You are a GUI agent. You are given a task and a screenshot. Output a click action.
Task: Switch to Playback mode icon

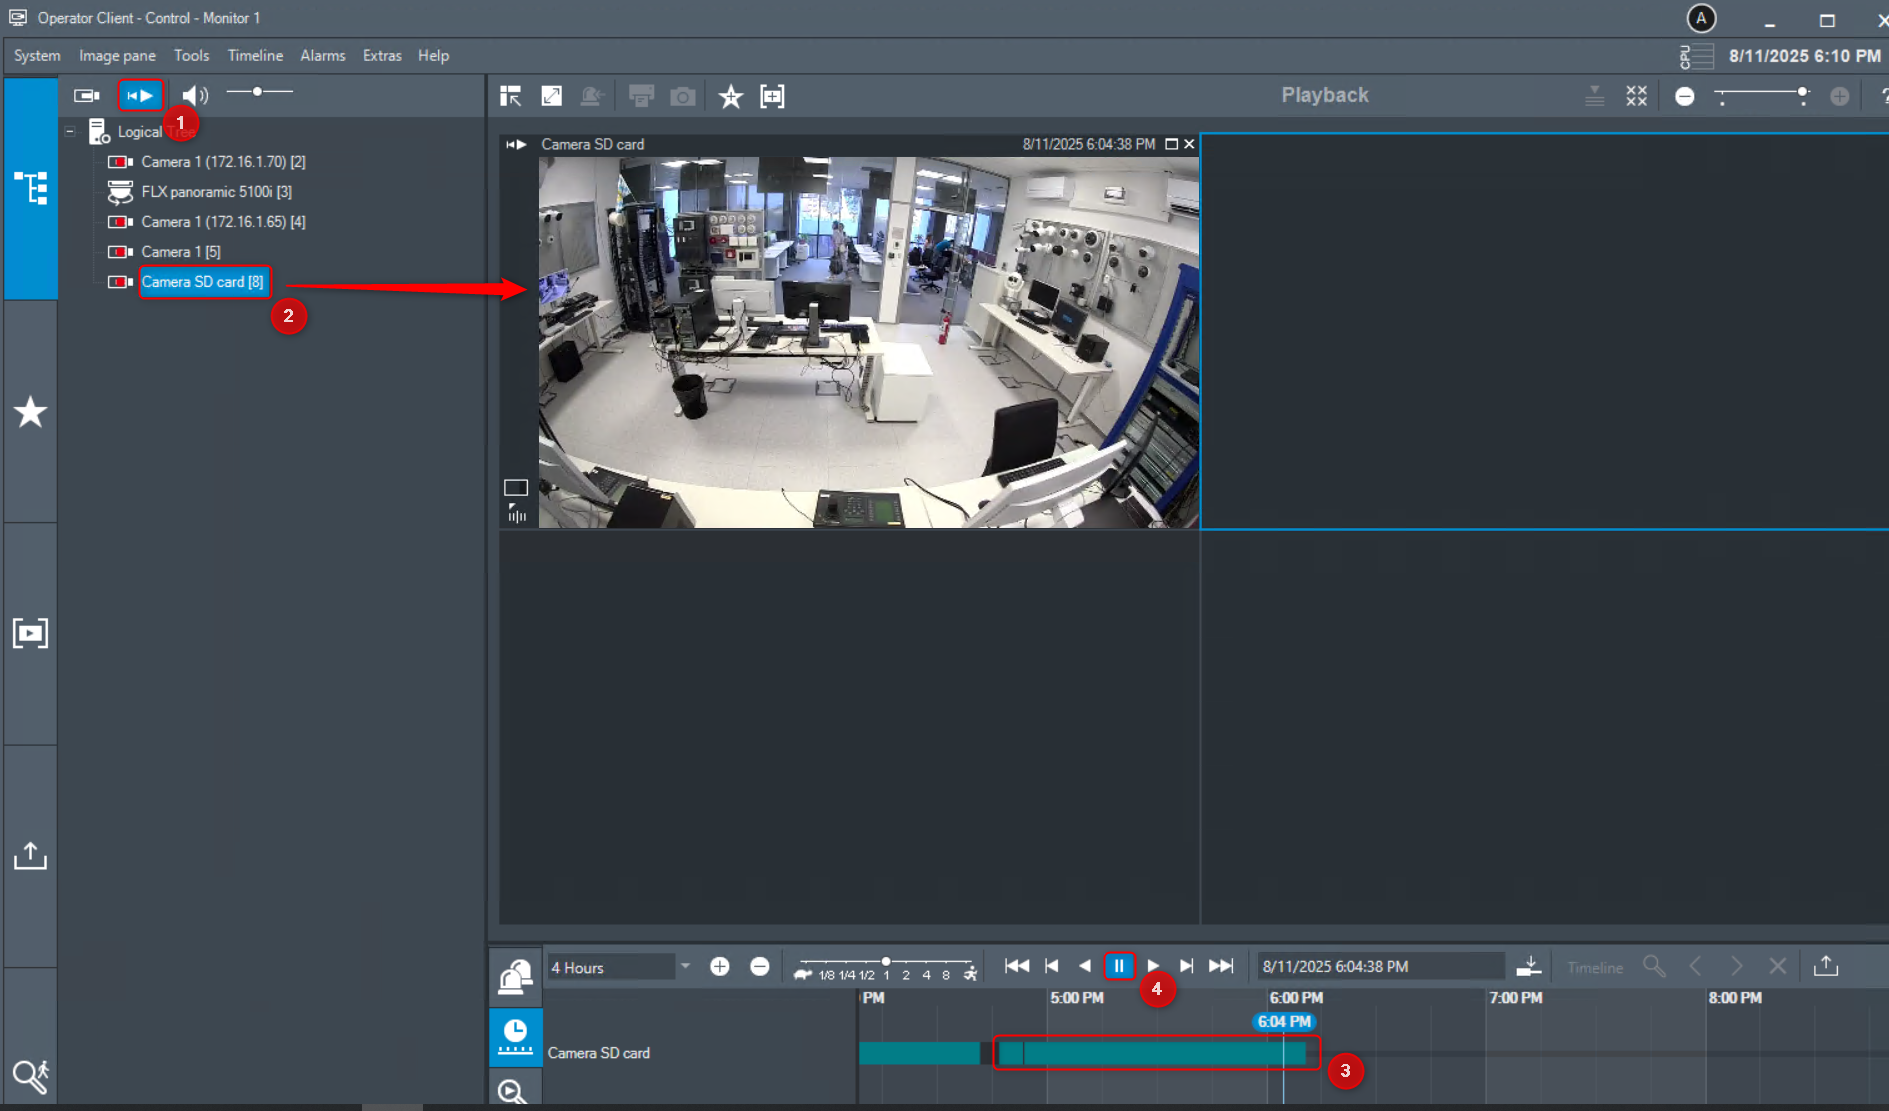(140, 96)
